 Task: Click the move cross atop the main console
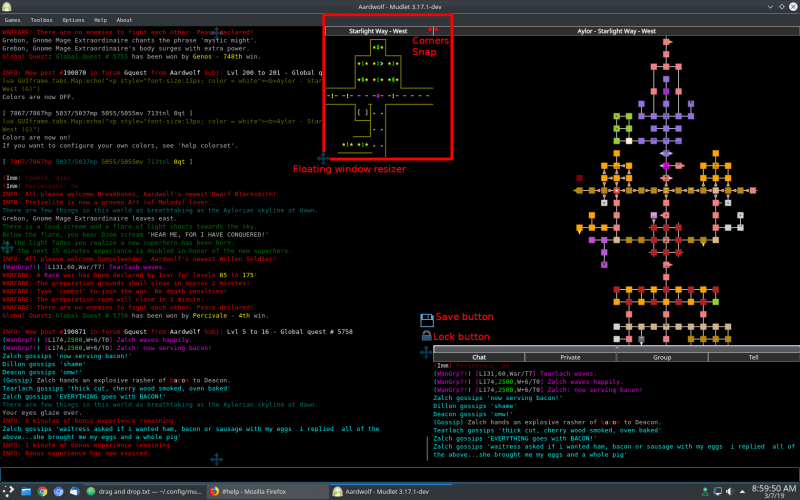click(216, 34)
